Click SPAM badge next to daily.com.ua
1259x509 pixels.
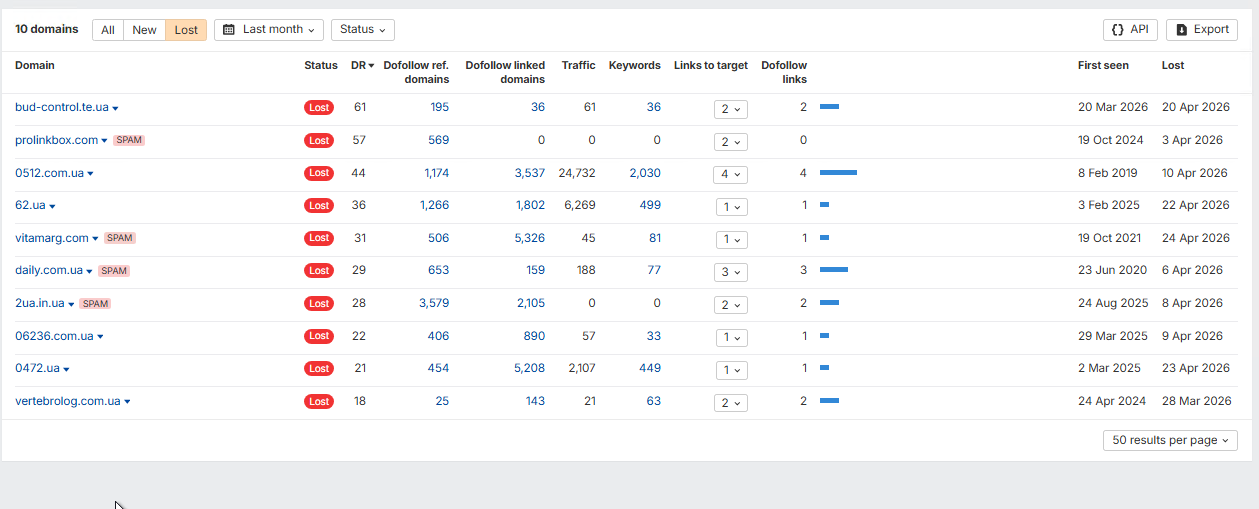pyautogui.click(x=114, y=271)
